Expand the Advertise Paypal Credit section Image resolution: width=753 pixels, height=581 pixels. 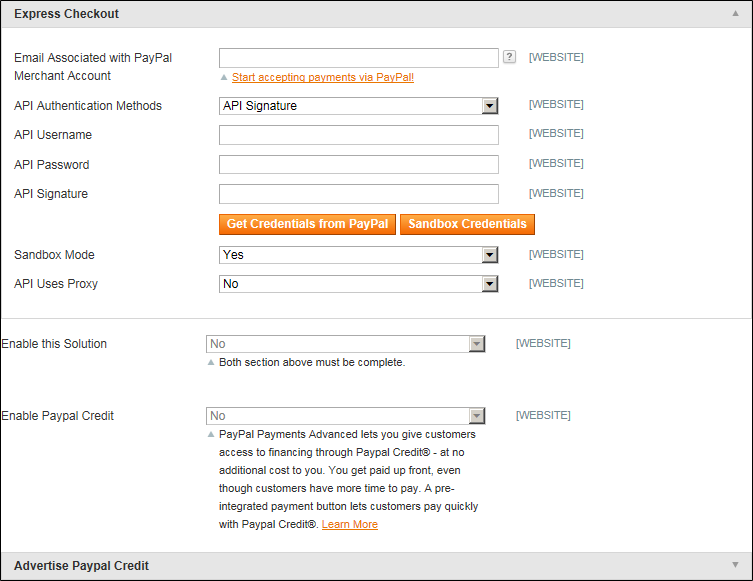coord(376,566)
